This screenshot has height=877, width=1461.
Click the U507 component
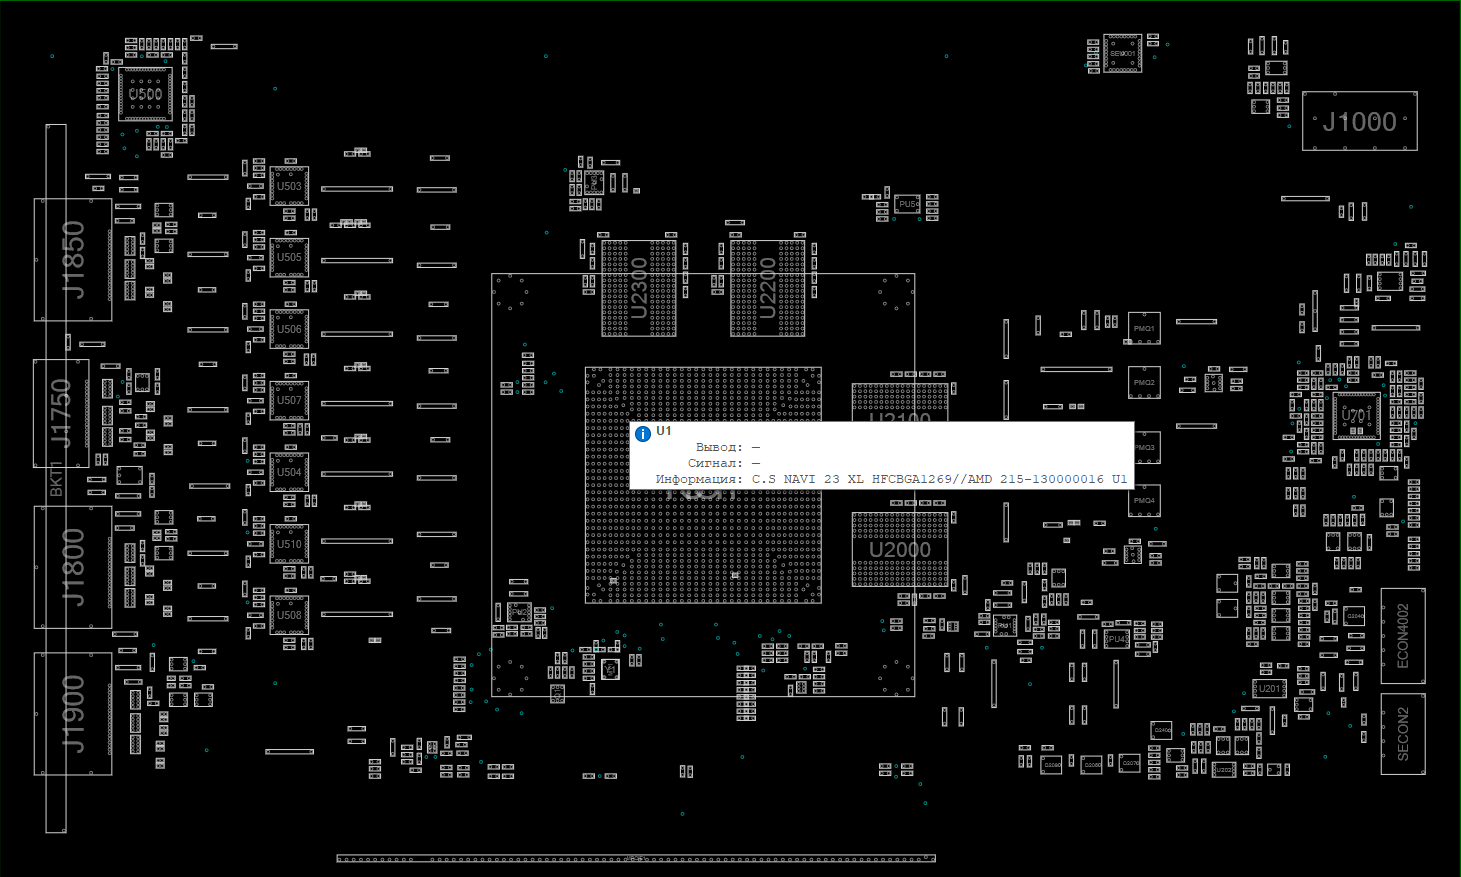289,400
